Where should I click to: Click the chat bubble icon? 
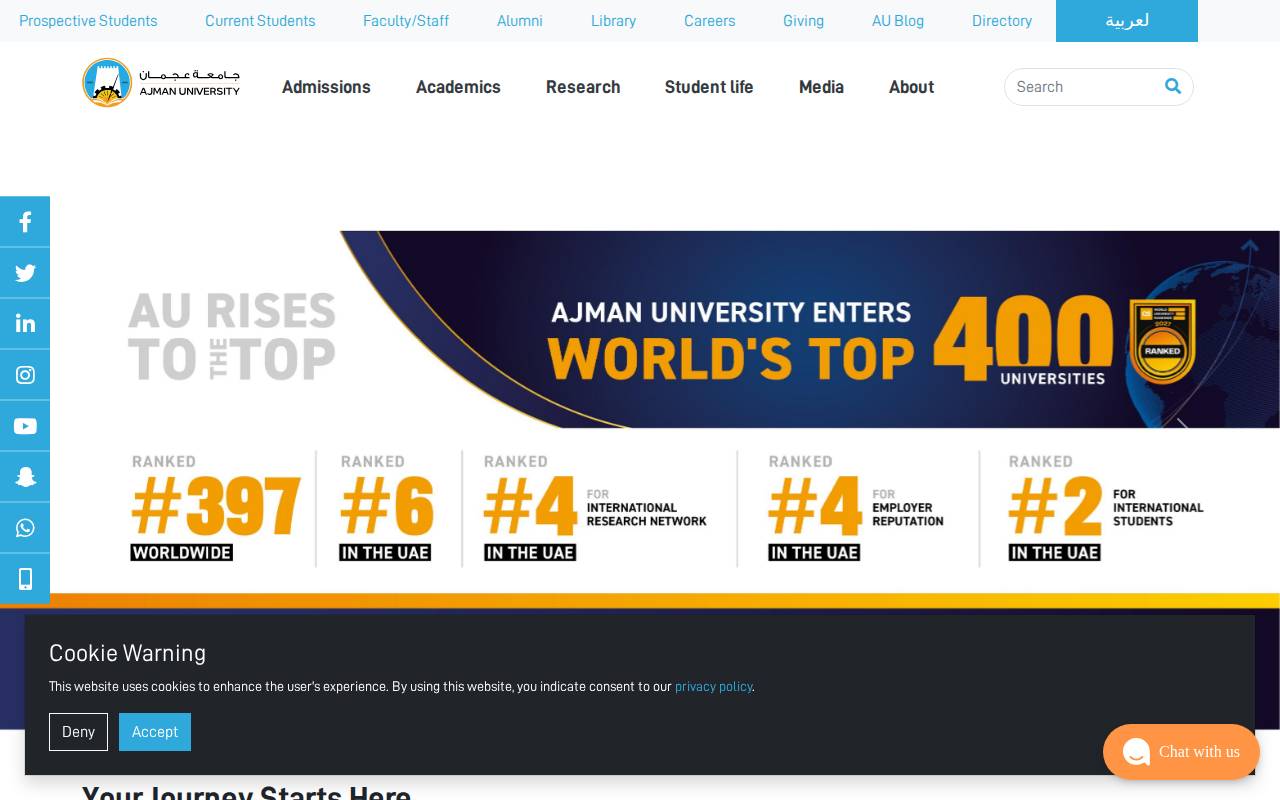click(x=1136, y=752)
